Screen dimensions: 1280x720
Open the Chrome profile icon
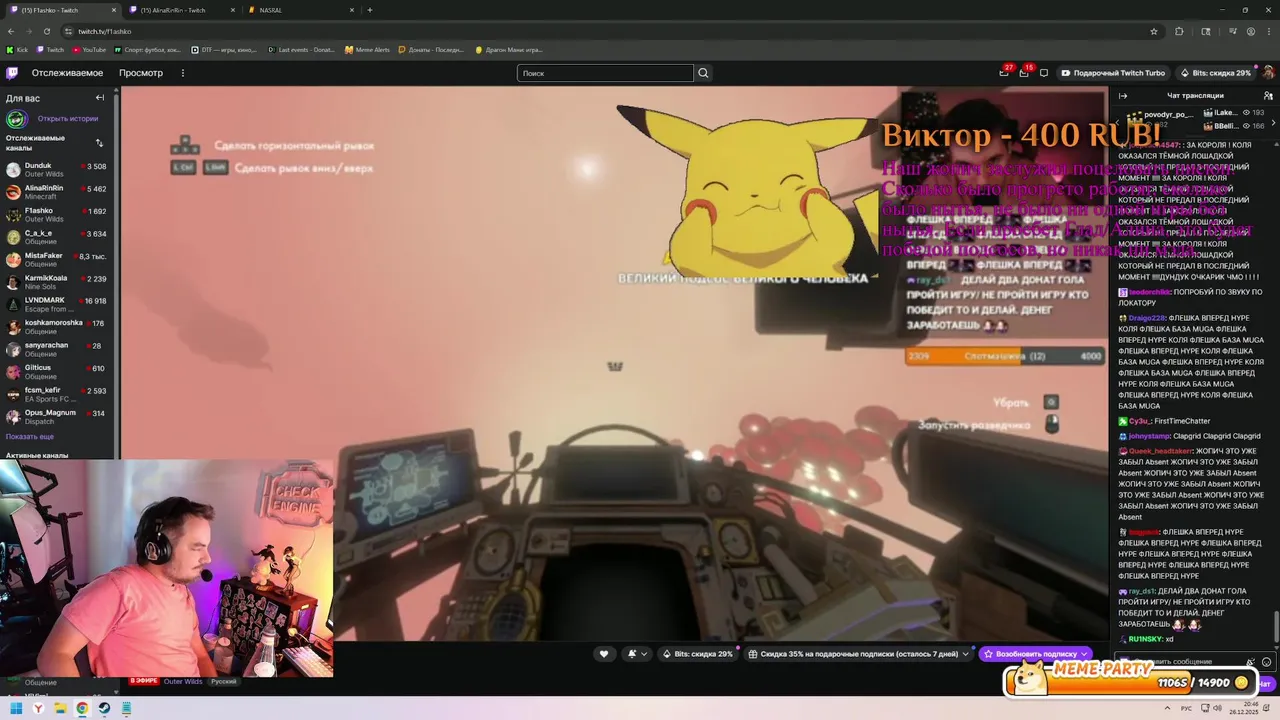coord(1251,31)
